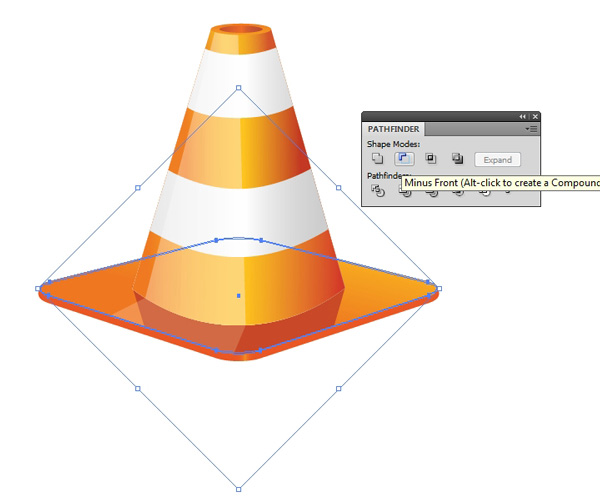Apply the Unite shape mode
The width and height of the screenshot is (600, 500).
377,158
